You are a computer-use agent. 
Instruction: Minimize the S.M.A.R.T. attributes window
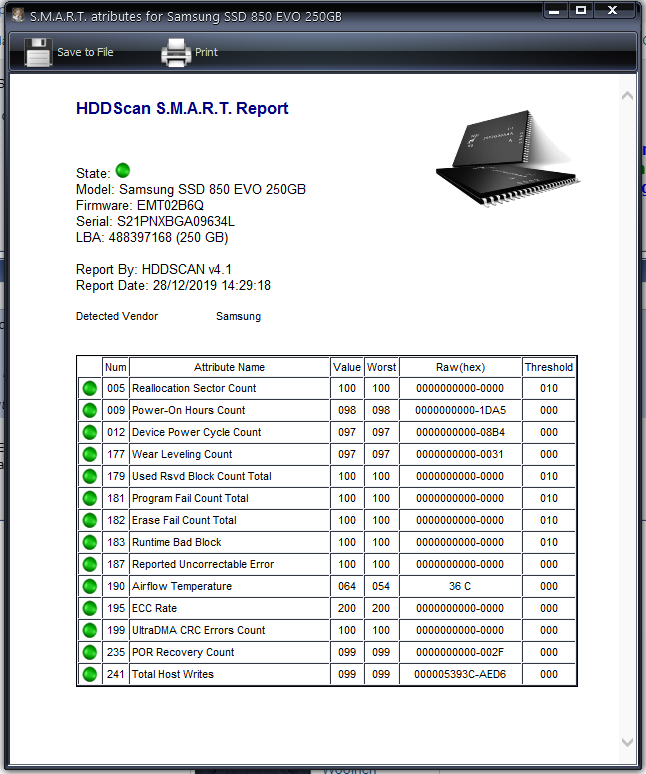[x=554, y=11]
